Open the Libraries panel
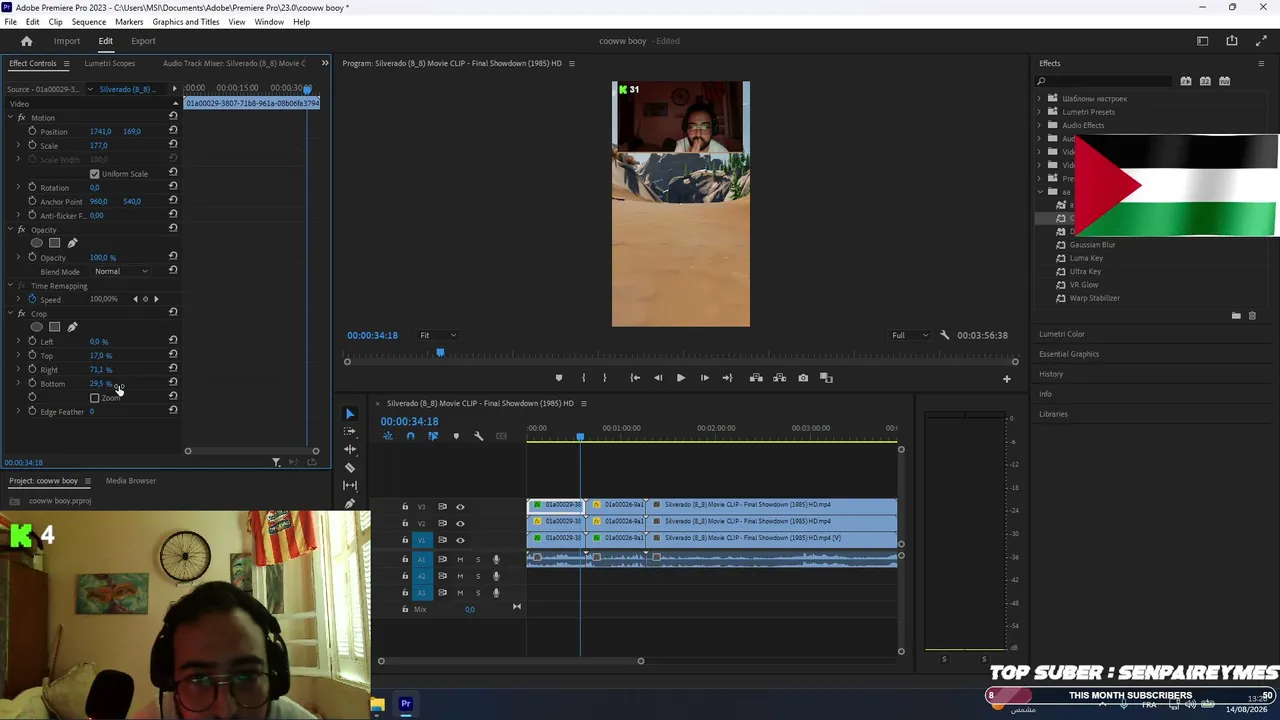This screenshot has width=1280, height=720. click(1053, 414)
